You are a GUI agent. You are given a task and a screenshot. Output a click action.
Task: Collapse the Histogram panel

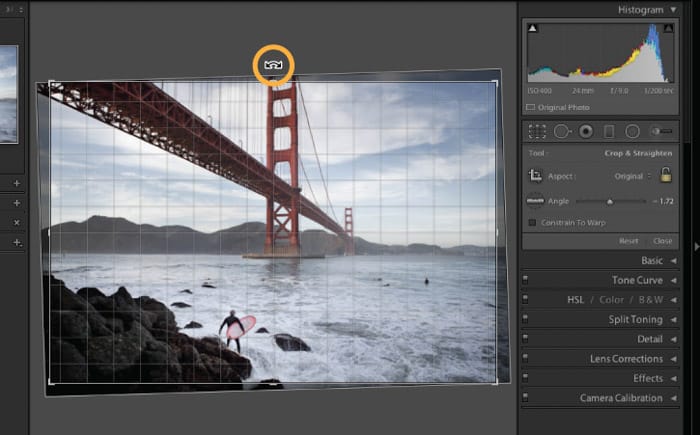click(671, 9)
